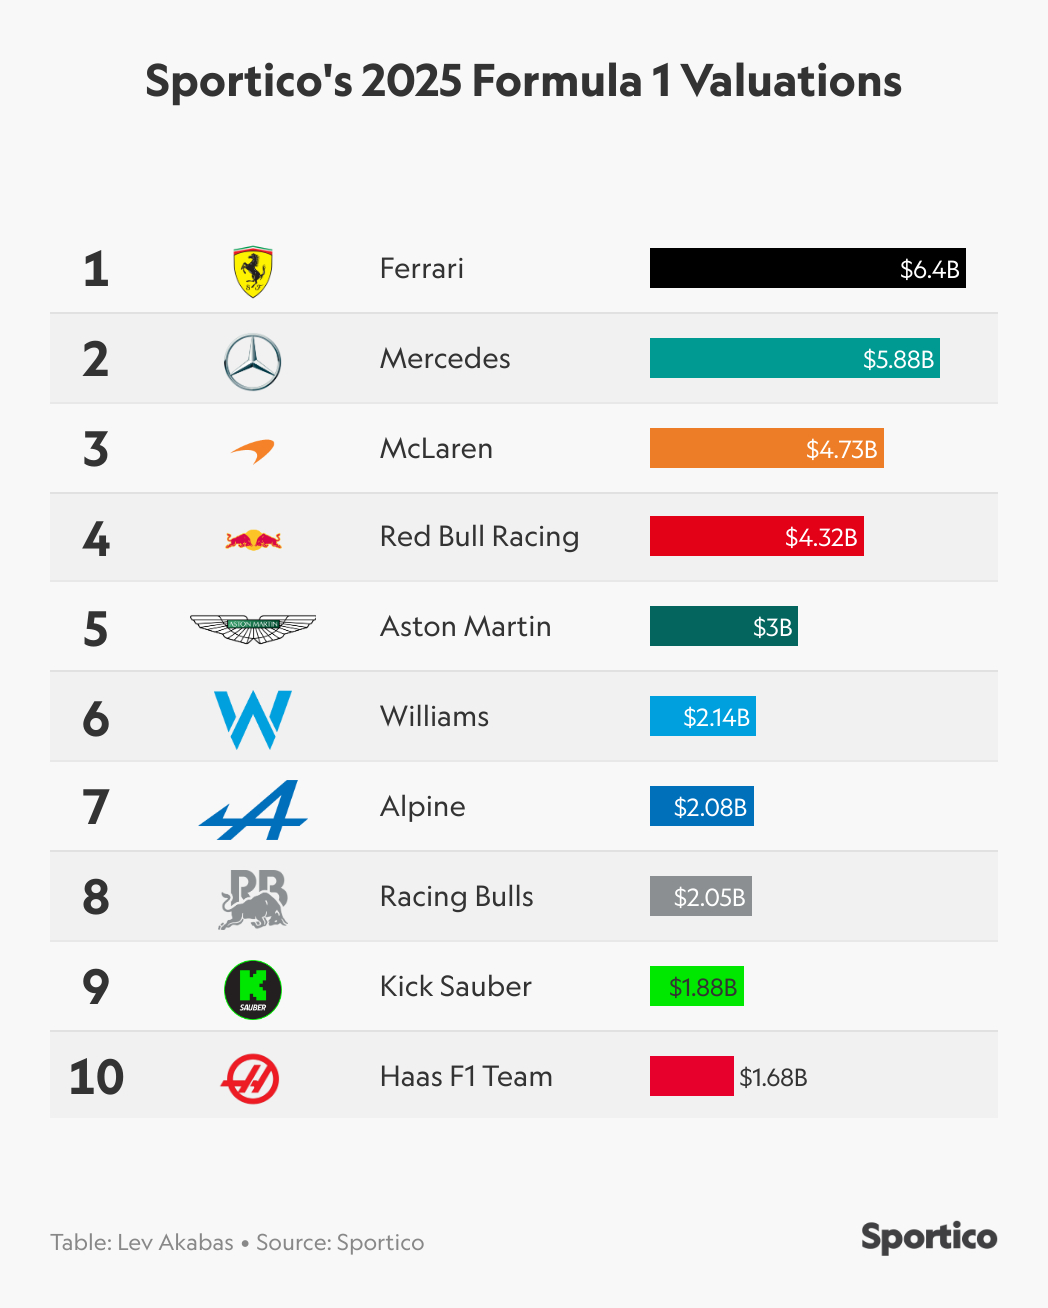Open the Sportico logo link
This screenshot has height=1308, width=1048.
pyautogui.click(x=929, y=1237)
